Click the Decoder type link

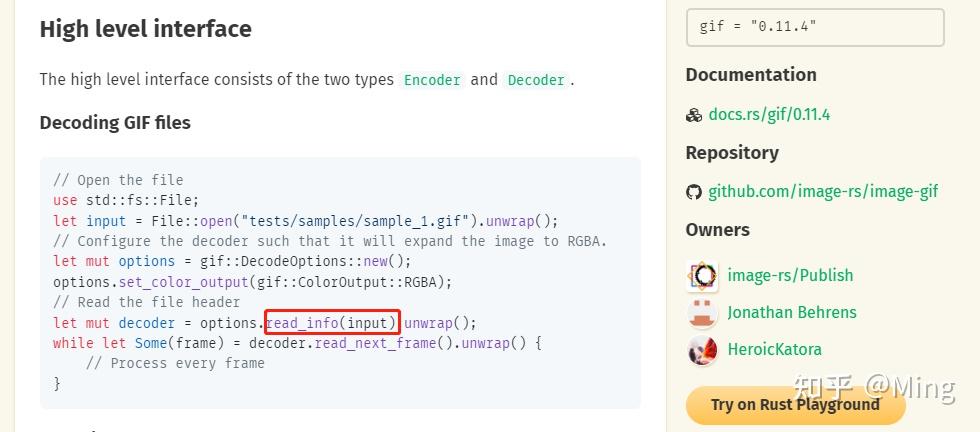pos(536,80)
